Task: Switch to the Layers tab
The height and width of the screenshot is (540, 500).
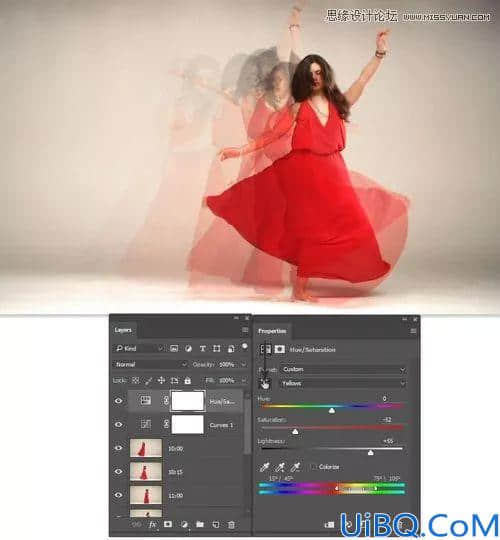Action: [x=123, y=330]
